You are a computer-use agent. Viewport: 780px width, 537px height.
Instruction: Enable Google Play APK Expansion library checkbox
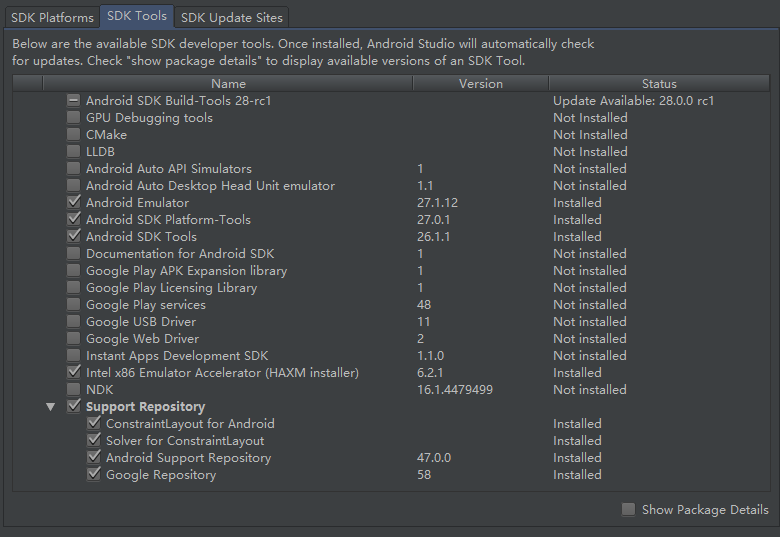click(74, 270)
